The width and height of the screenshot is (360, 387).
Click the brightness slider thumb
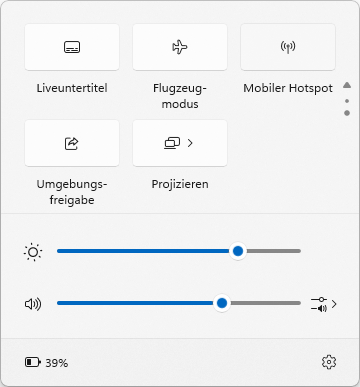pyautogui.click(x=238, y=251)
